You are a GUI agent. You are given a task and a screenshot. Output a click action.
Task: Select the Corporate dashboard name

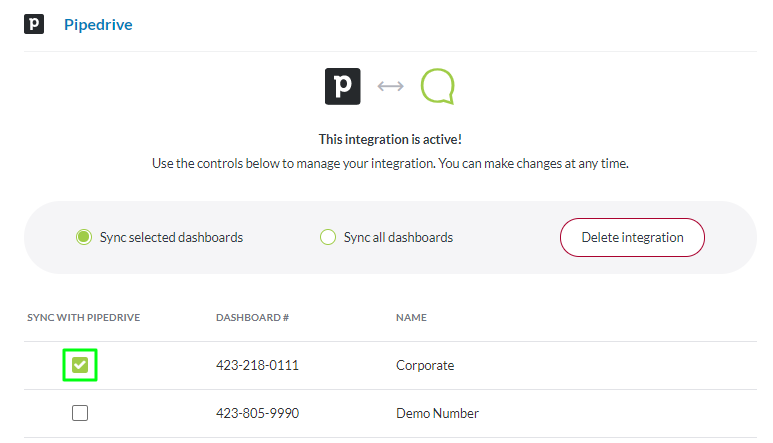[x=425, y=365]
